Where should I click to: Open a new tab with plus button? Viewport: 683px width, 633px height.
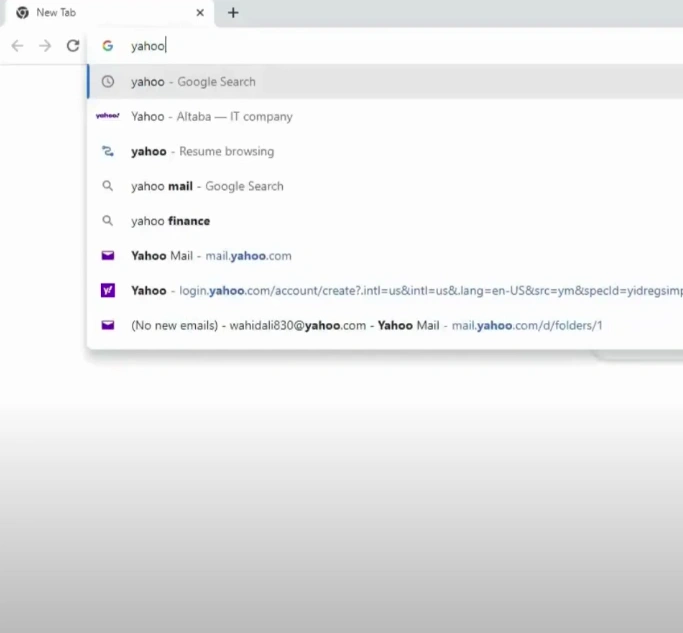(233, 13)
